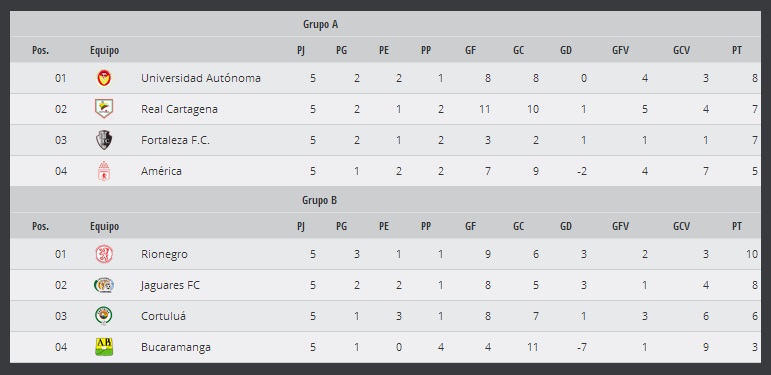Click the Jaguares FC team logo
Image resolution: width=771 pixels, height=375 pixels.
pyautogui.click(x=104, y=285)
